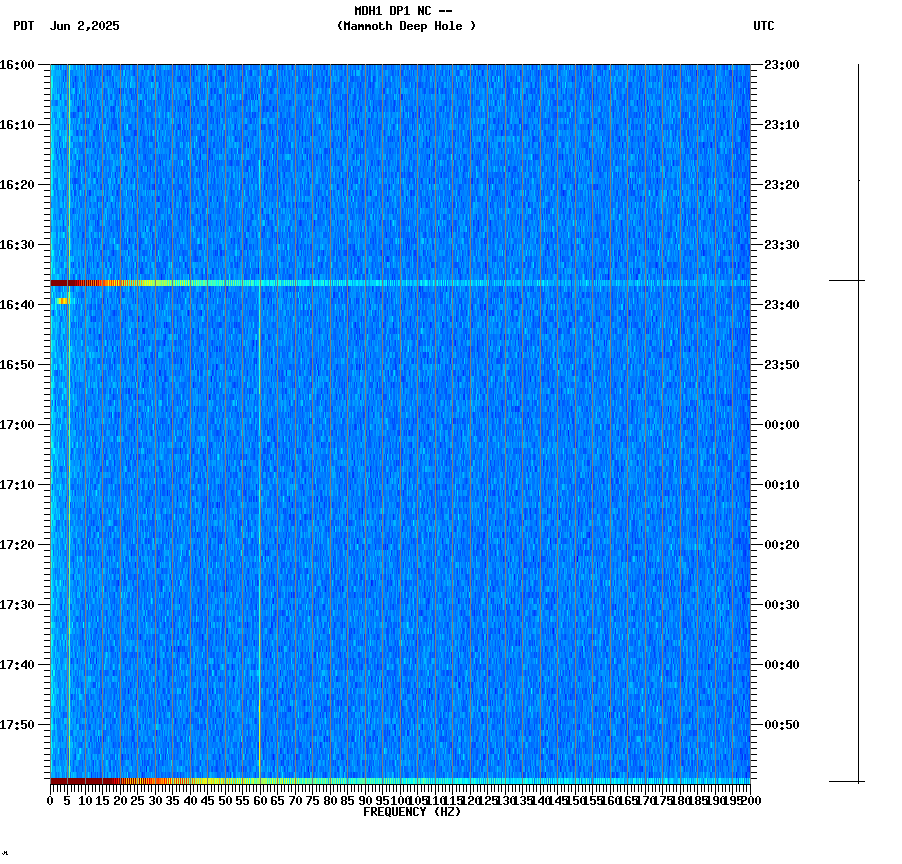Screen dimensions: 902x864
Task: Click the Jun 2,2025 date text
Action: [x=85, y=27]
